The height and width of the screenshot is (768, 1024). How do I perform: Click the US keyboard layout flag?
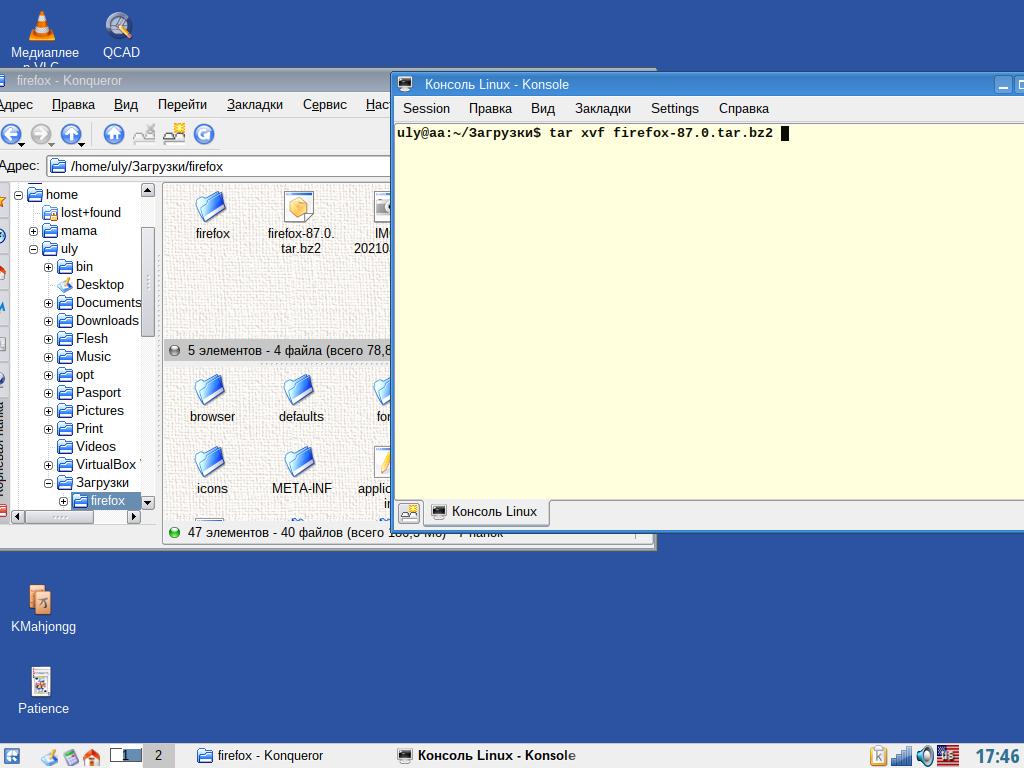point(948,756)
